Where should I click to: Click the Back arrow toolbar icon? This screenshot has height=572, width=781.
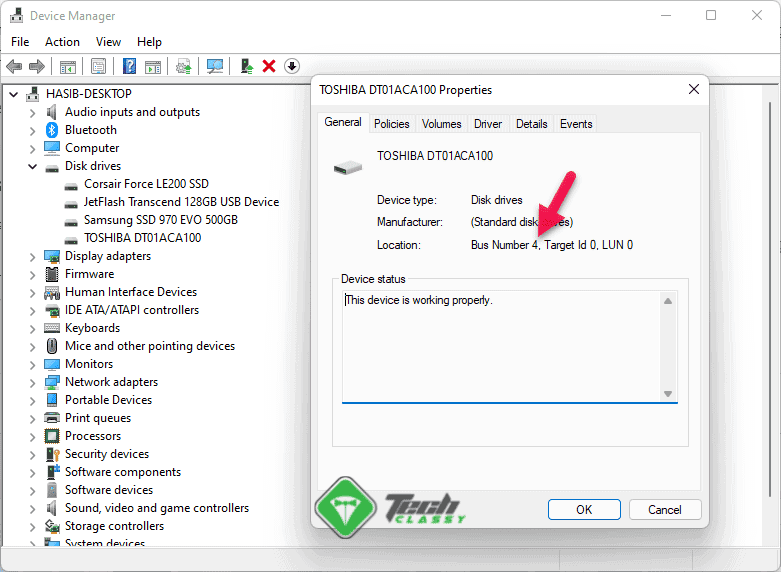(x=14, y=66)
